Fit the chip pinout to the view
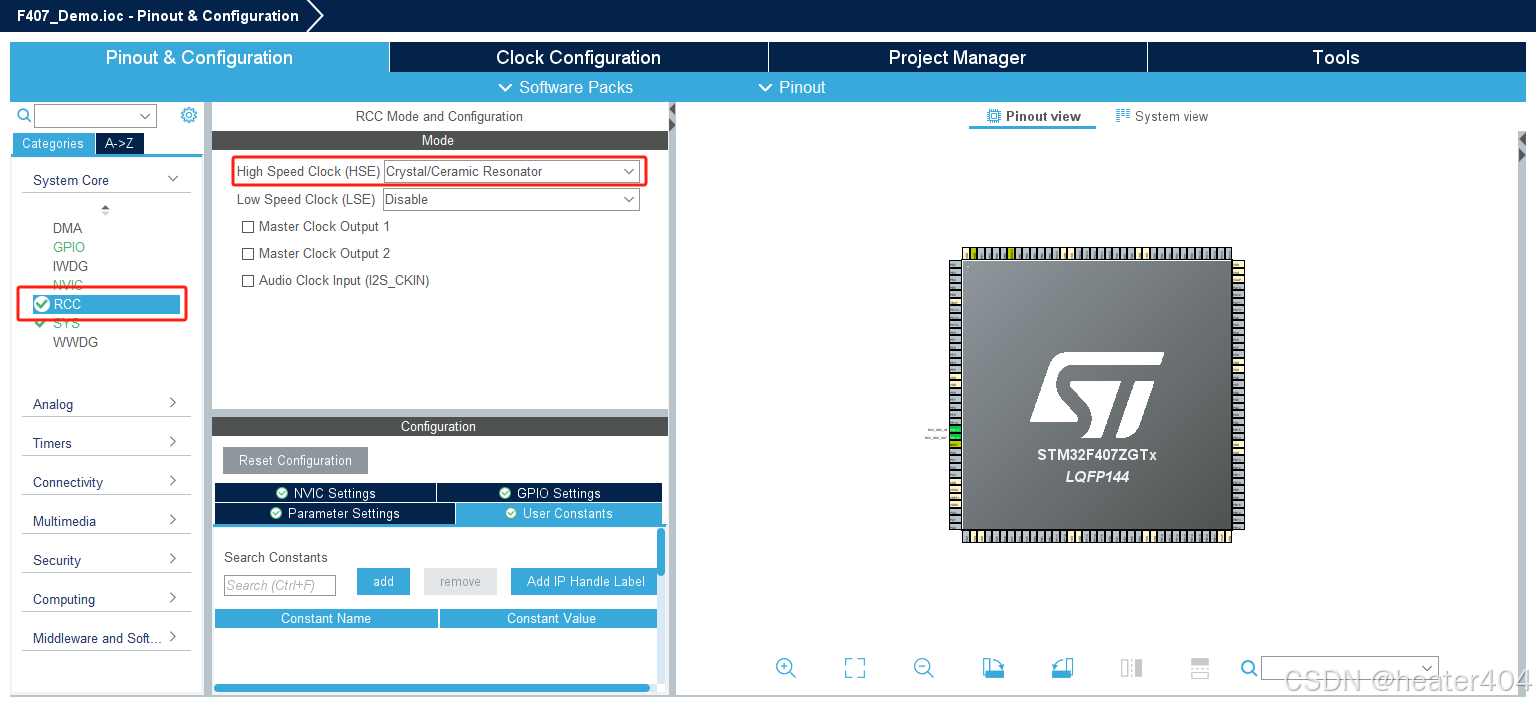The image size is (1536, 707). (x=855, y=668)
